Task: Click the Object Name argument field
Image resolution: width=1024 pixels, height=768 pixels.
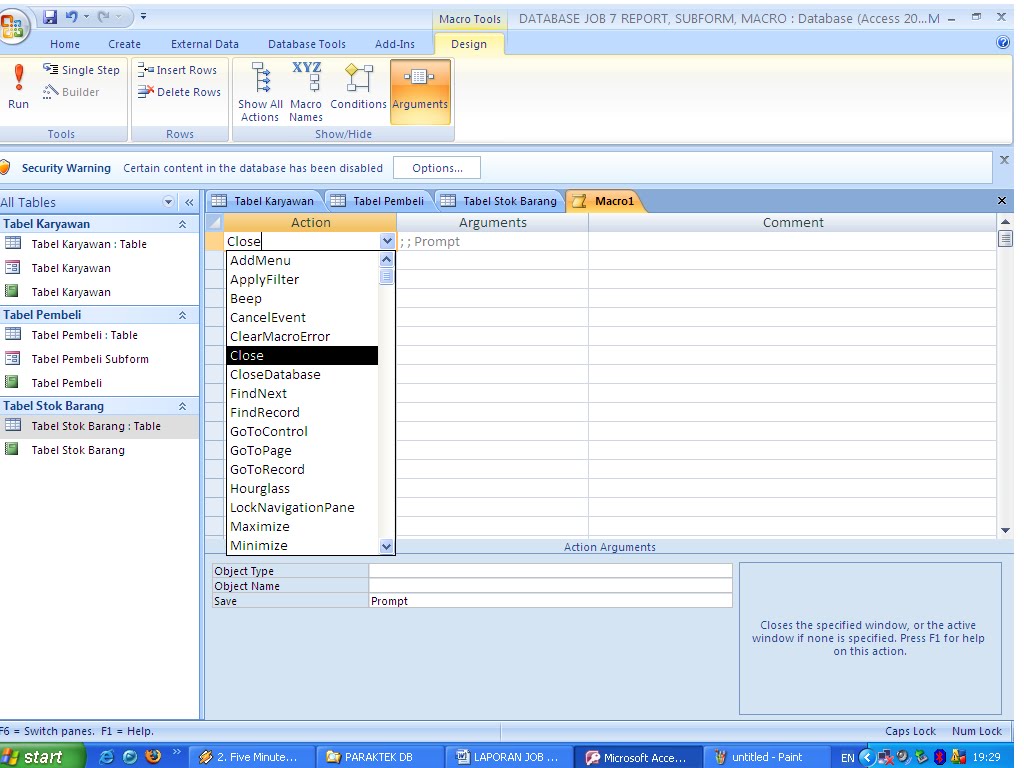Action: click(550, 586)
